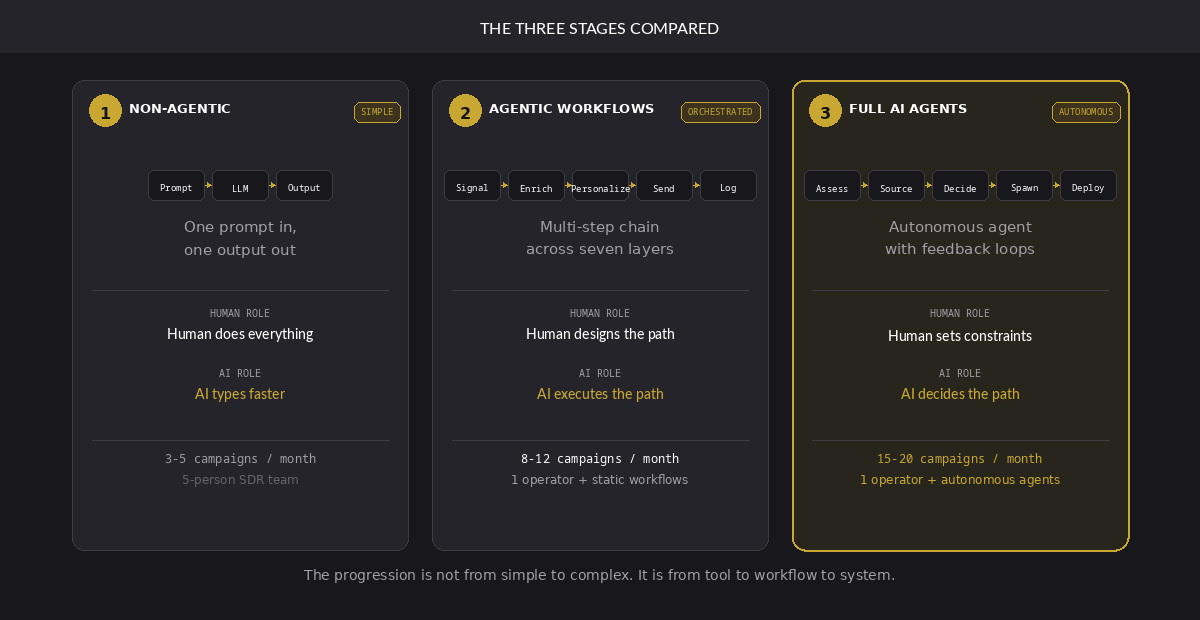1200x620 pixels.
Task: Click the Decide step box
Action: coord(960,186)
